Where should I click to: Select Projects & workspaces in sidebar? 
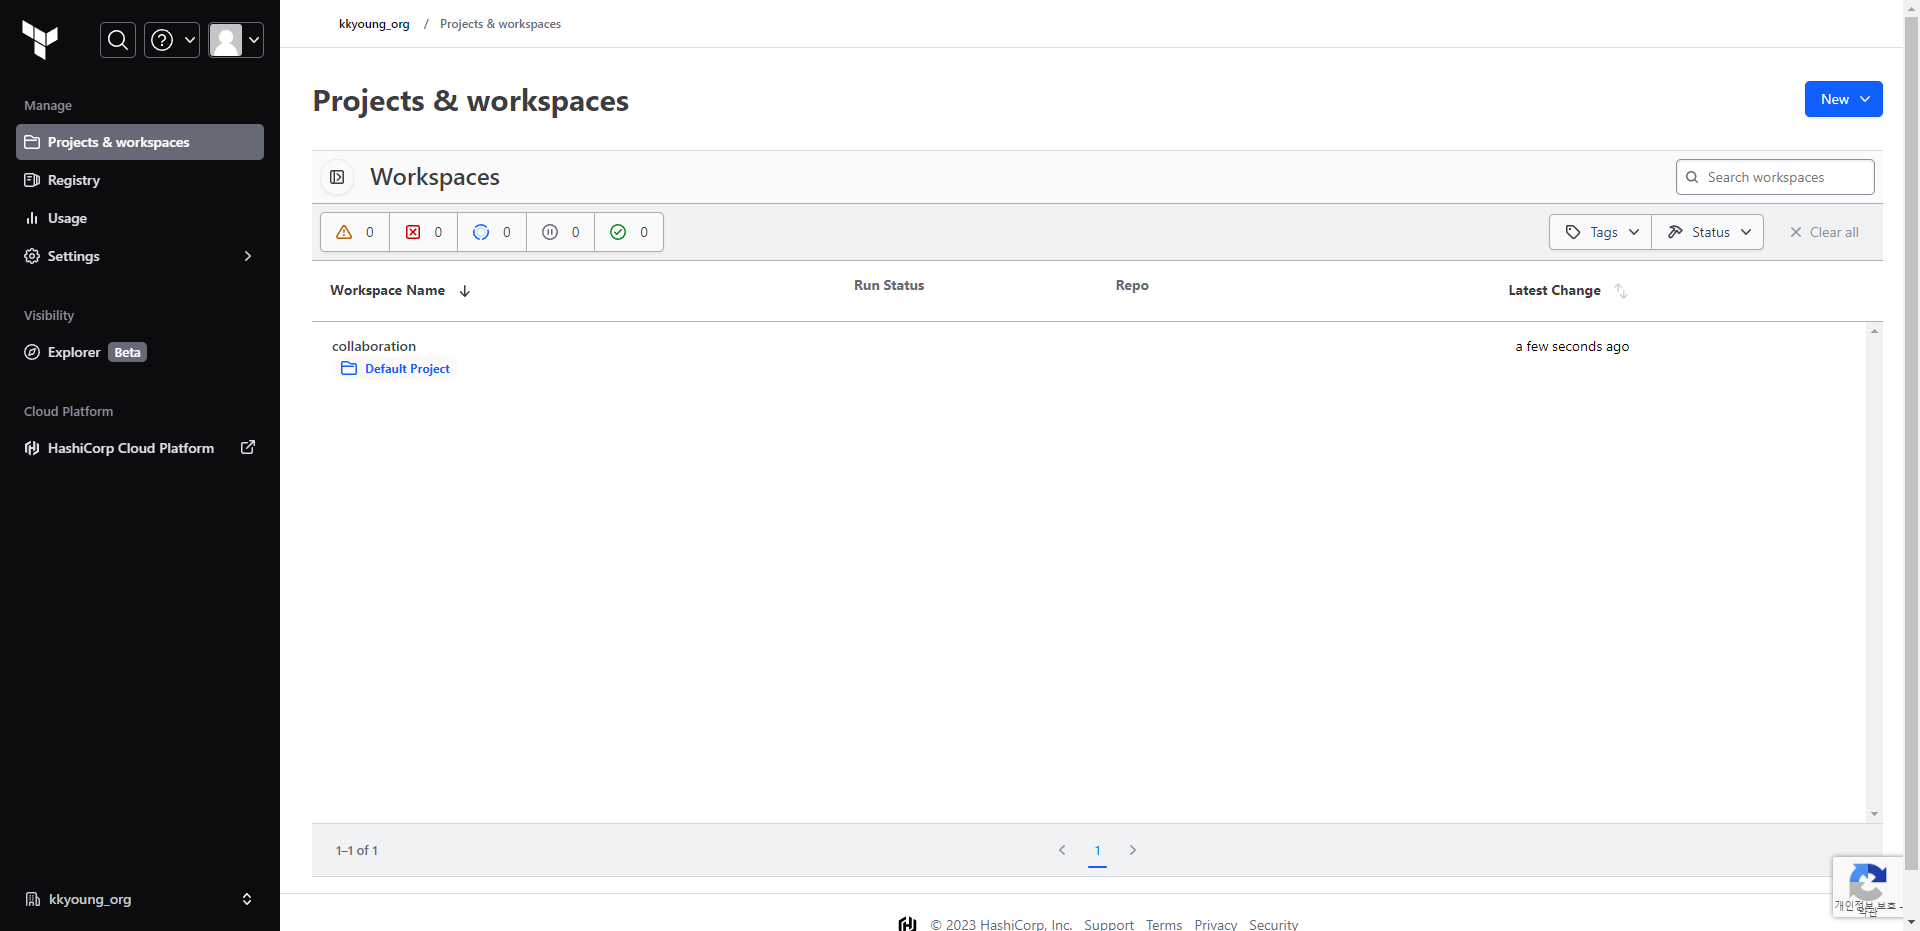pos(140,142)
